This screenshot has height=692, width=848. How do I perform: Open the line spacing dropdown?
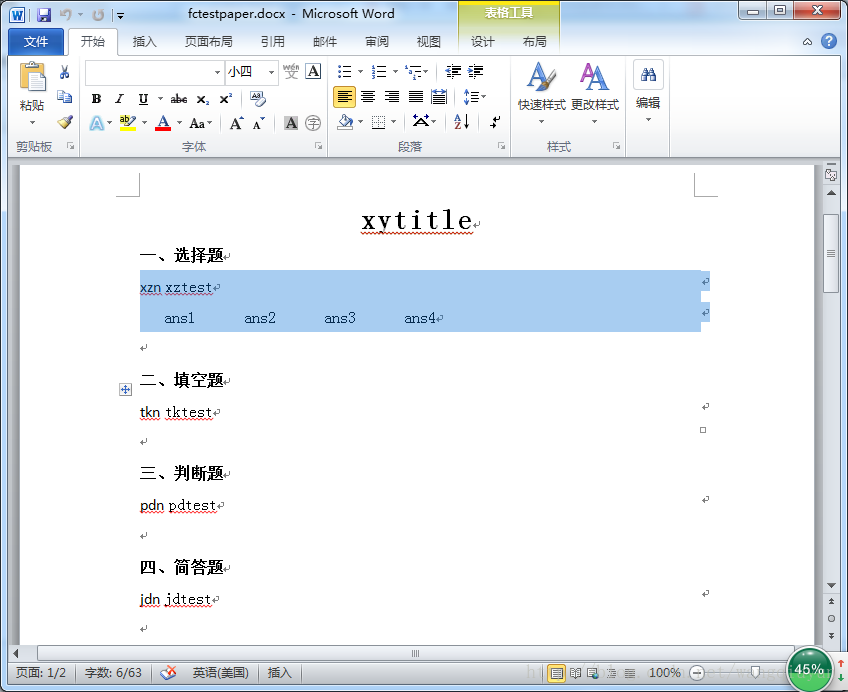coord(475,97)
